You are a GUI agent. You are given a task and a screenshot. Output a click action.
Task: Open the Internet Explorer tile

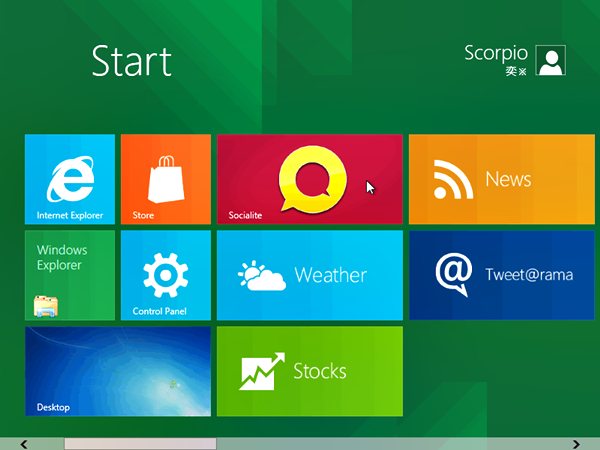pyautogui.click(x=70, y=179)
